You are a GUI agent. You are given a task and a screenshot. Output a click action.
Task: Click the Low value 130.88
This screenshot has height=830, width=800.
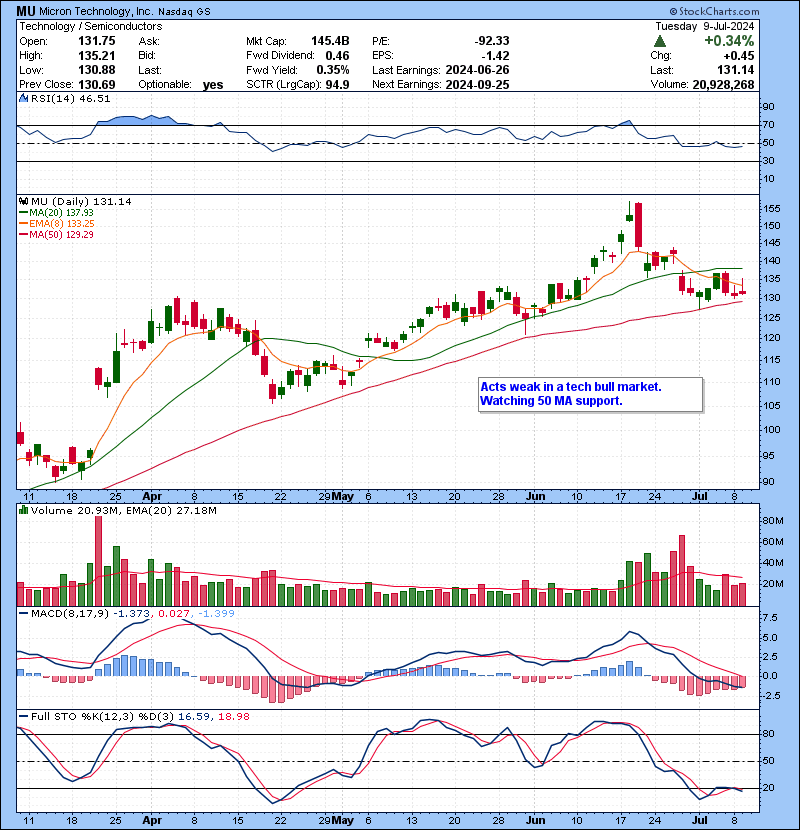pos(96,70)
